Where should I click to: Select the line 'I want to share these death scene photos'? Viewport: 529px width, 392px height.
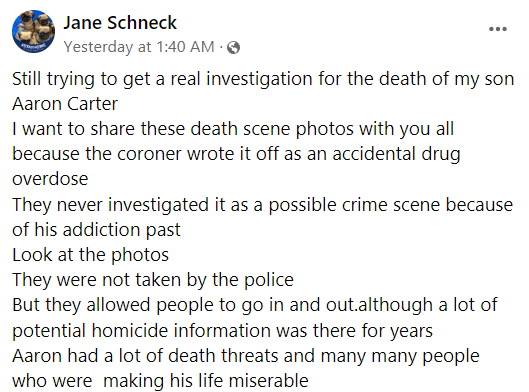[x=233, y=129]
